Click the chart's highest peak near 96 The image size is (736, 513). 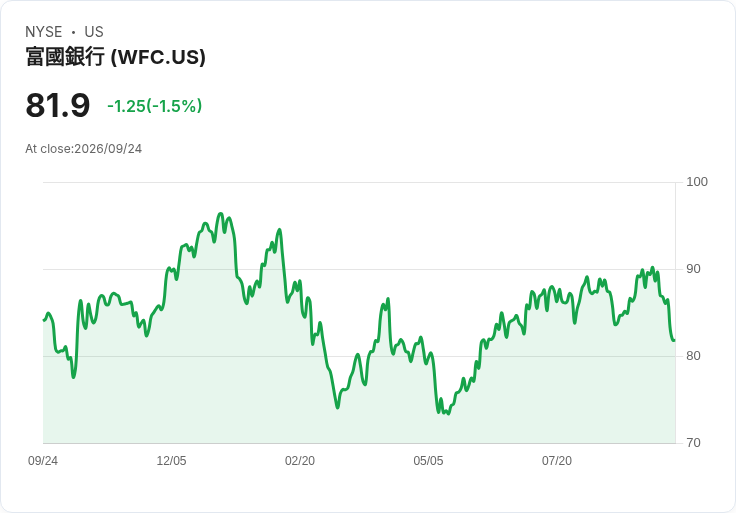[221, 214]
